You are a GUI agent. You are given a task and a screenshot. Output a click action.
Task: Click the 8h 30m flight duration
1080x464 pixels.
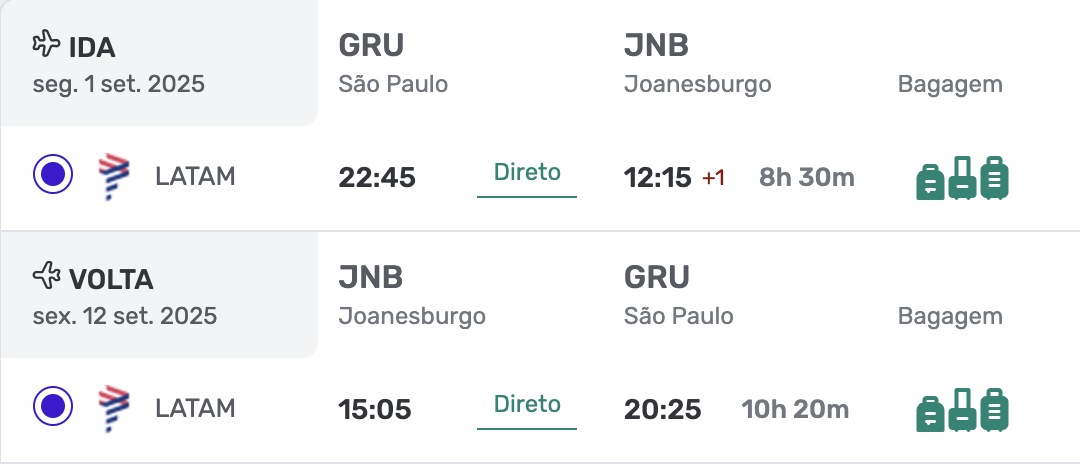(x=807, y=178)
